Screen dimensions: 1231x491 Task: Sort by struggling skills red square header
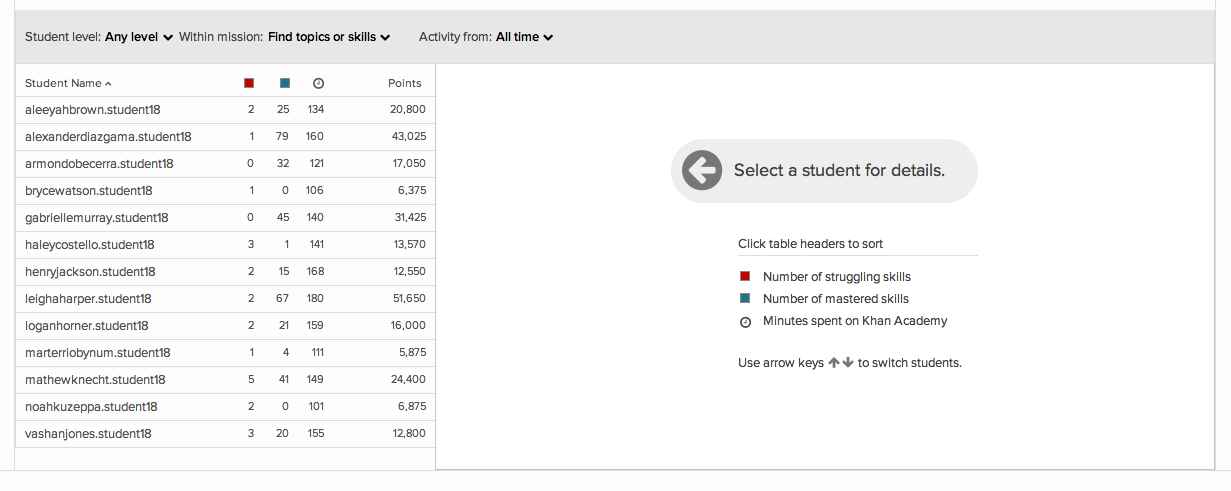coord(249,83)
